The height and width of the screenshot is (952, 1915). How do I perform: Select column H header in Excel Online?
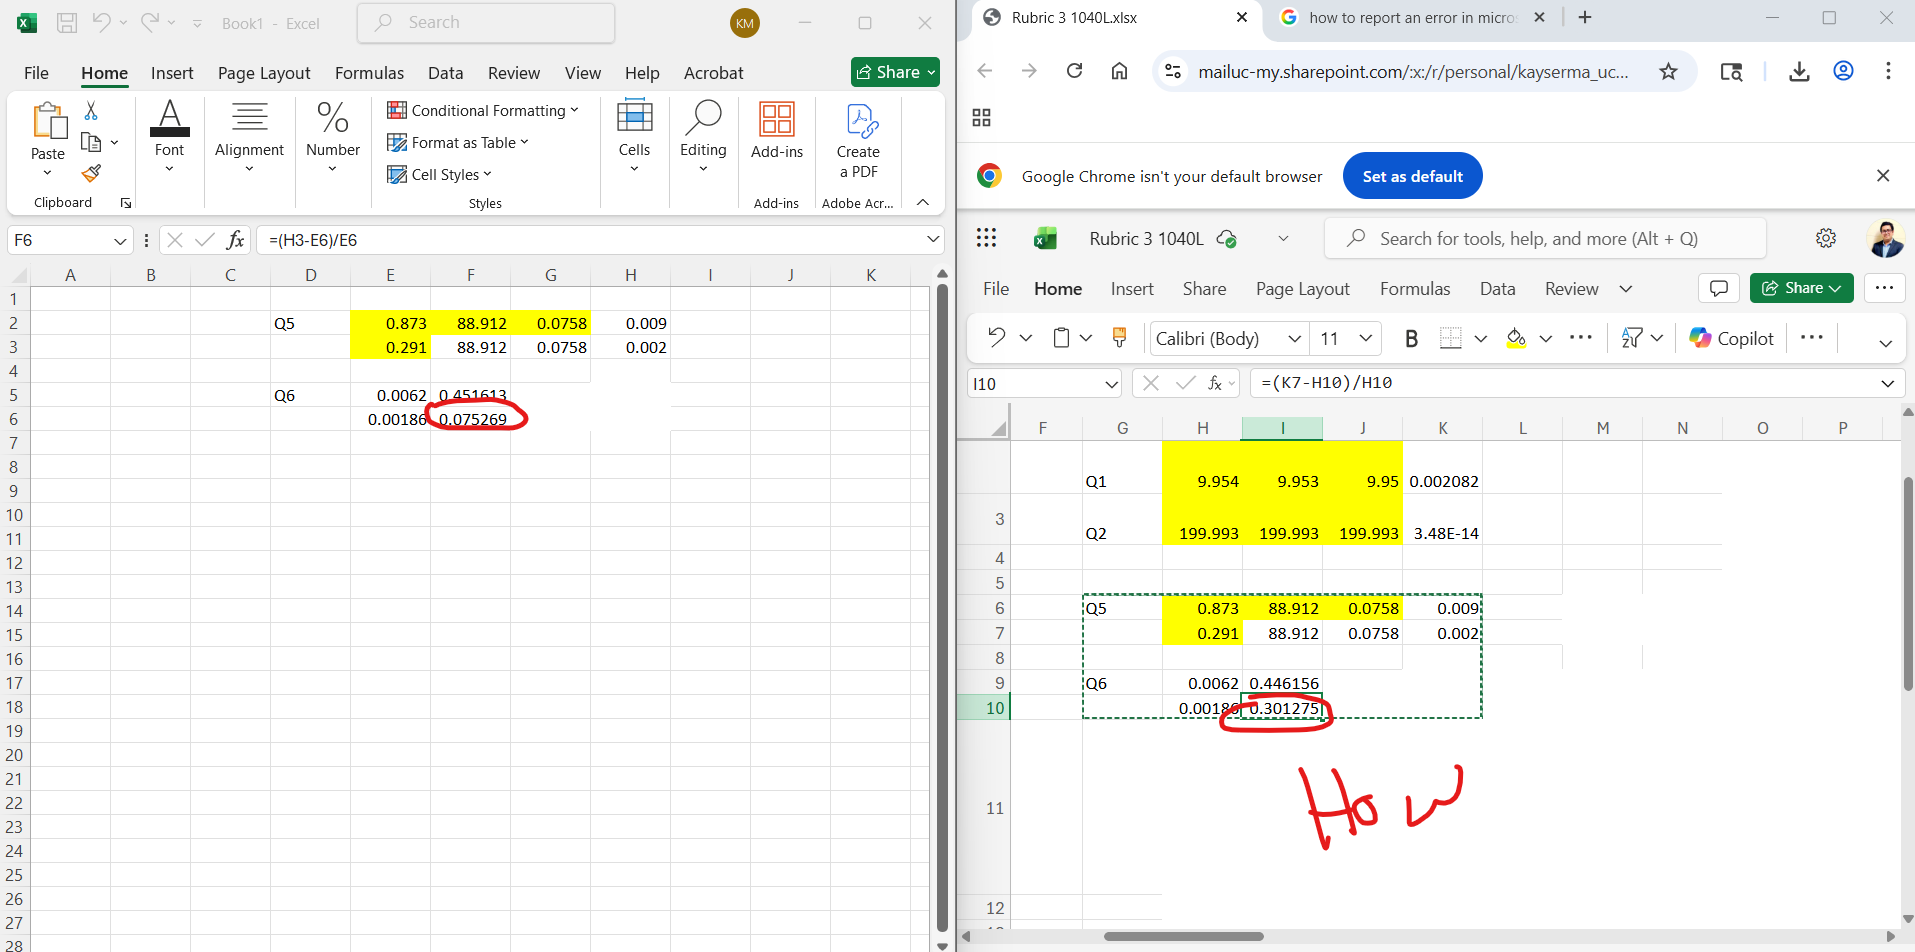[x=1202, y=428]
